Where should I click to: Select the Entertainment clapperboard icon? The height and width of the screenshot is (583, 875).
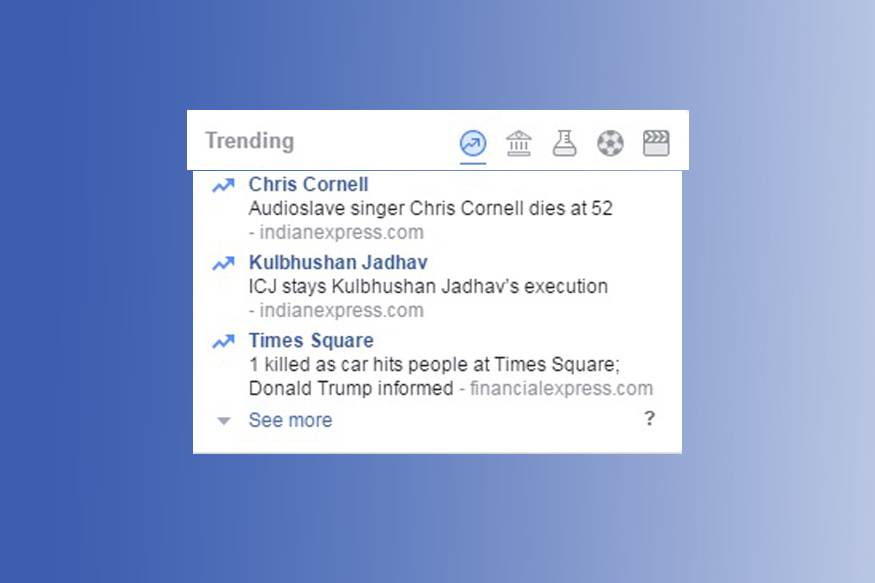(x=656, y=143)
